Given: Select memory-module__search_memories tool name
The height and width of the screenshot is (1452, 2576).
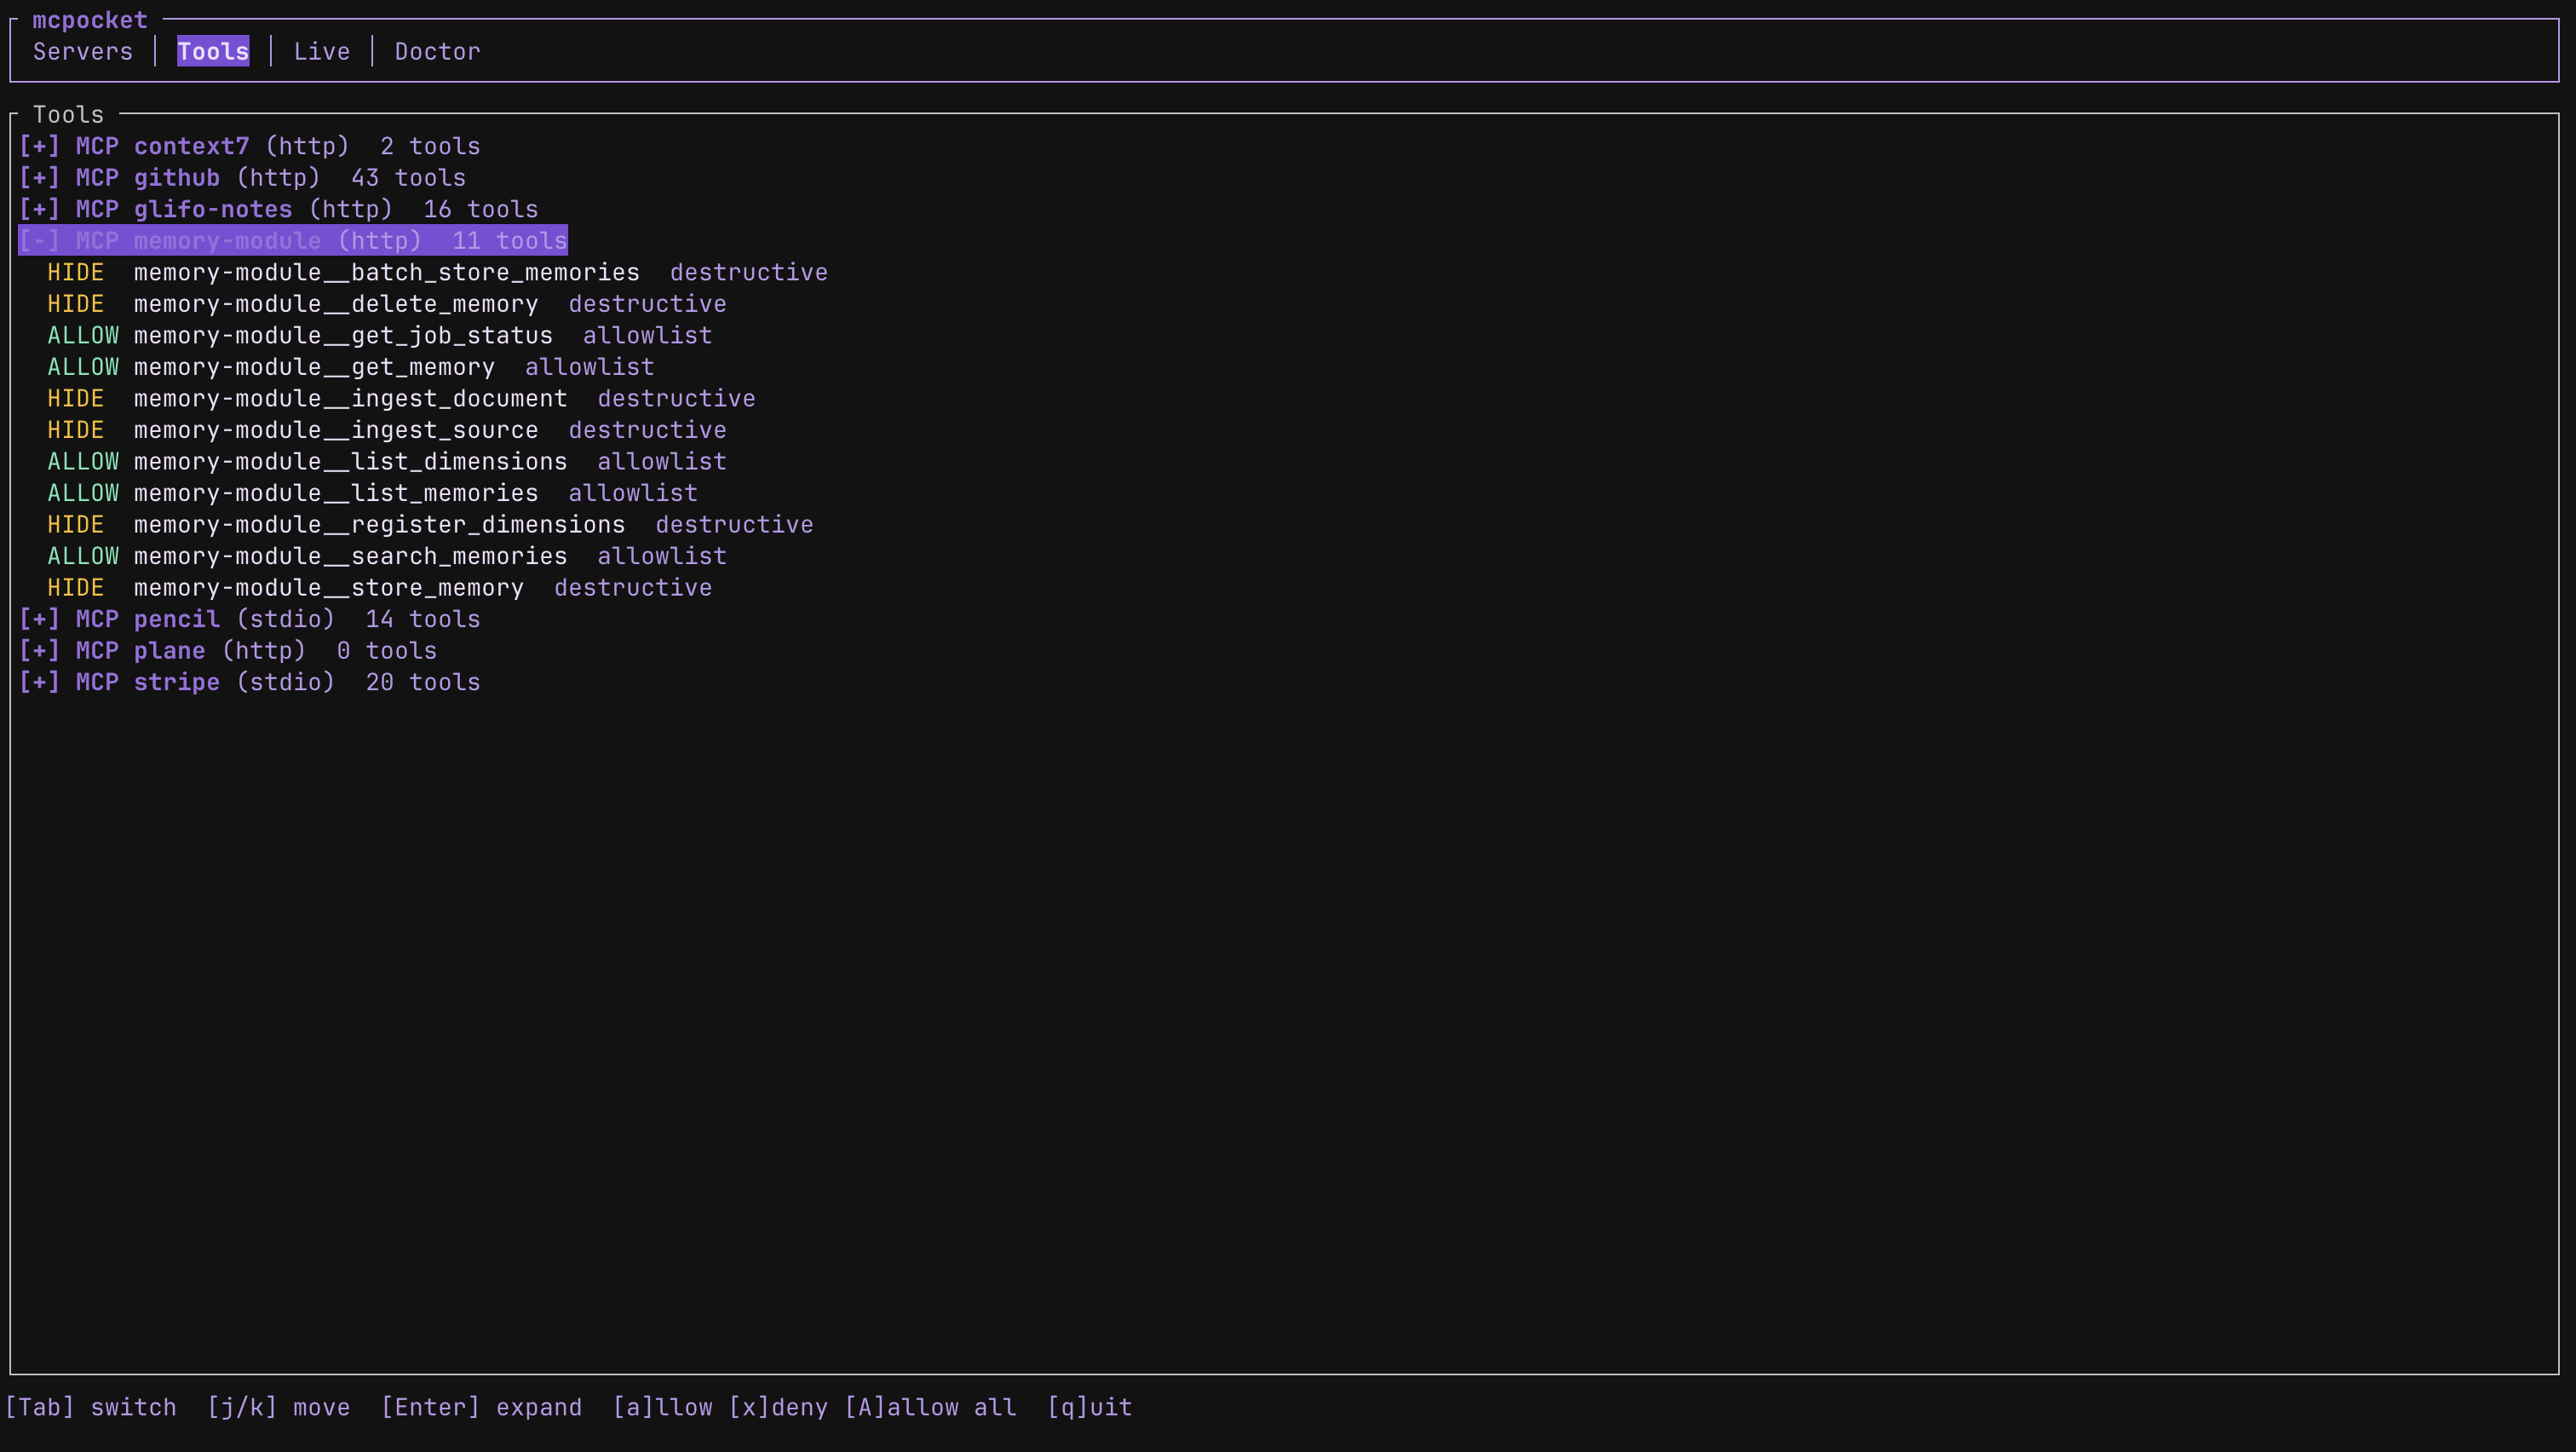Looking at the screenshot, I should point(351,556).
